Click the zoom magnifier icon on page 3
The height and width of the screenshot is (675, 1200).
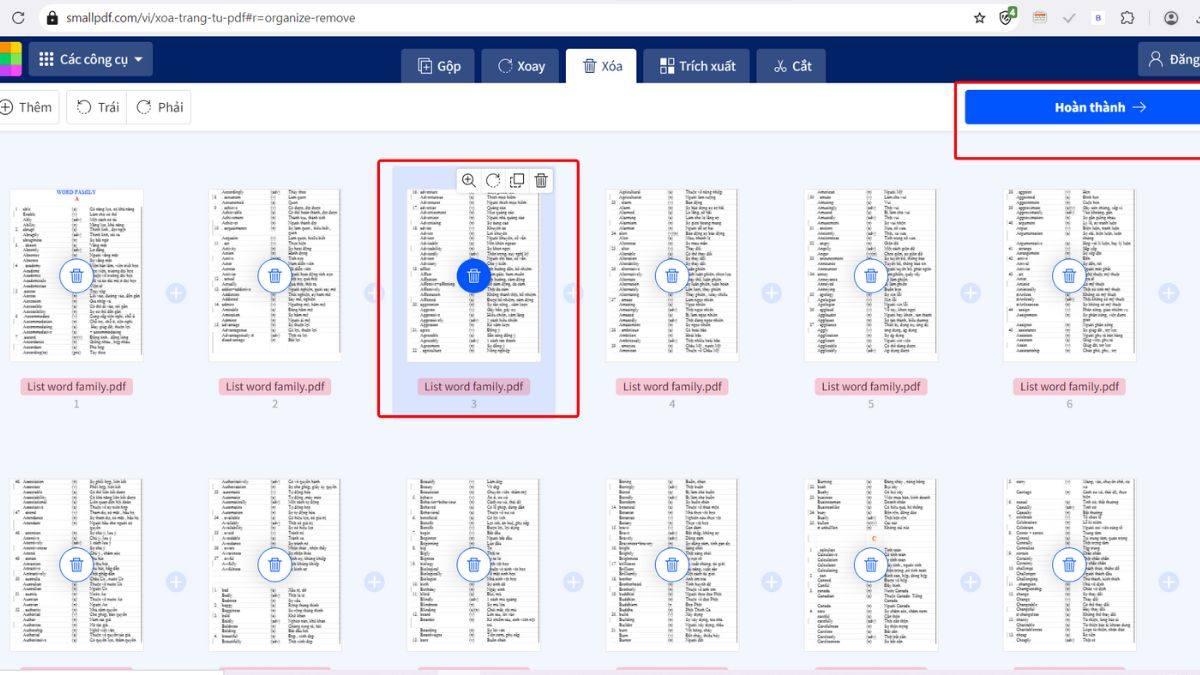(x=468, y=181)
